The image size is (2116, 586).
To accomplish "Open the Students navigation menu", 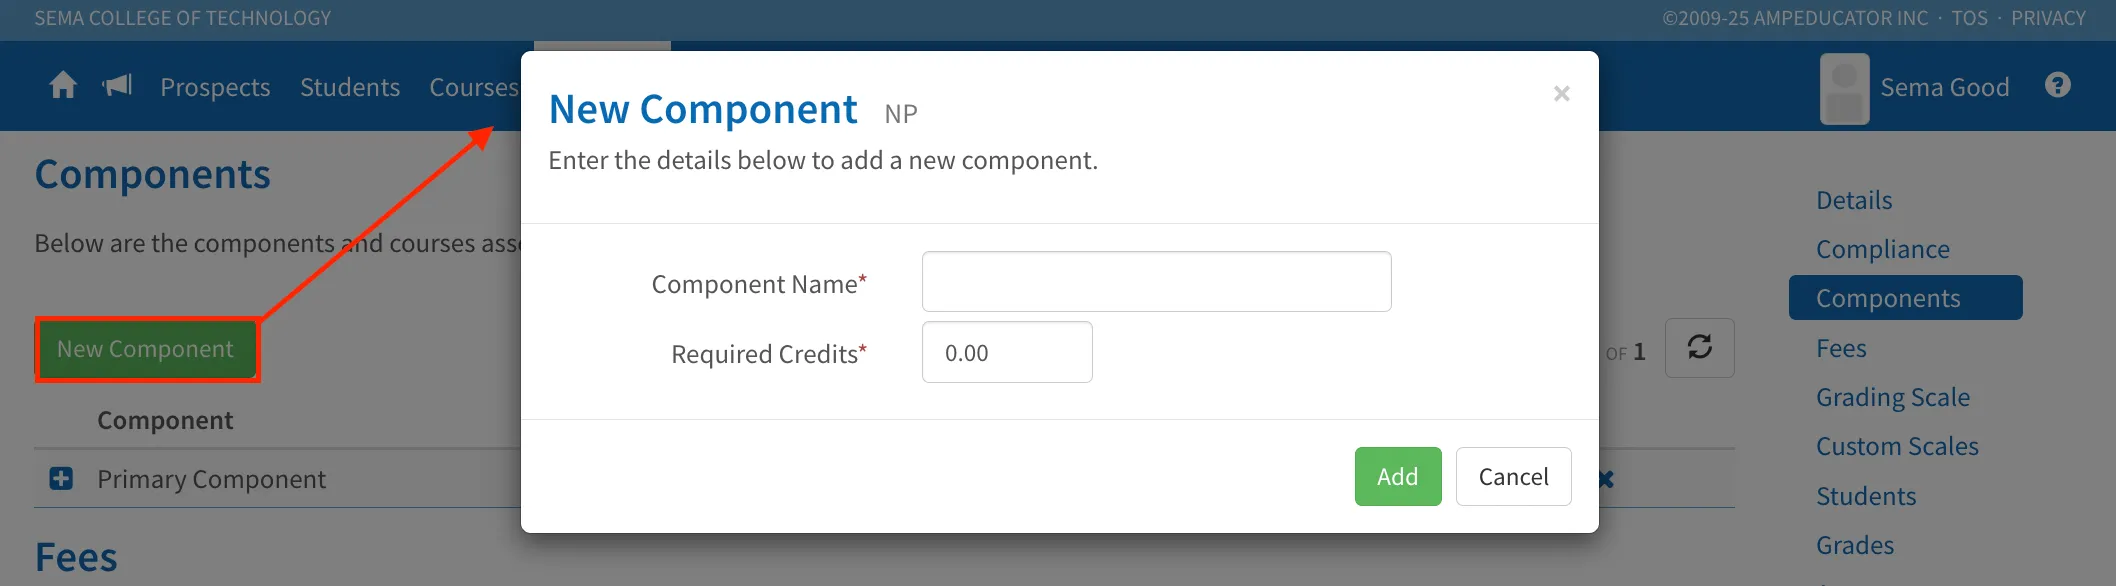I will pyautogui.click(x=350, y=87).
